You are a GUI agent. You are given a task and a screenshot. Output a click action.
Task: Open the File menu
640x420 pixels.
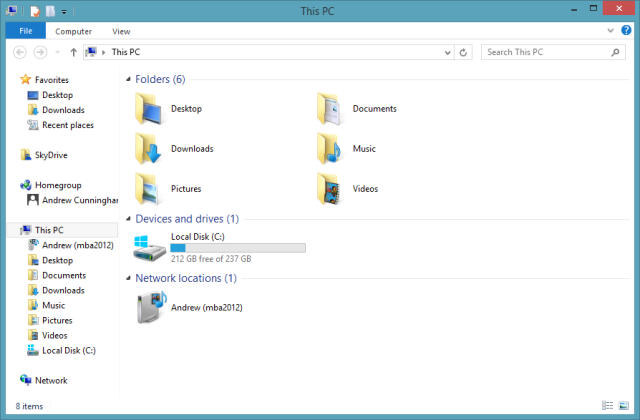pos(26,31)
